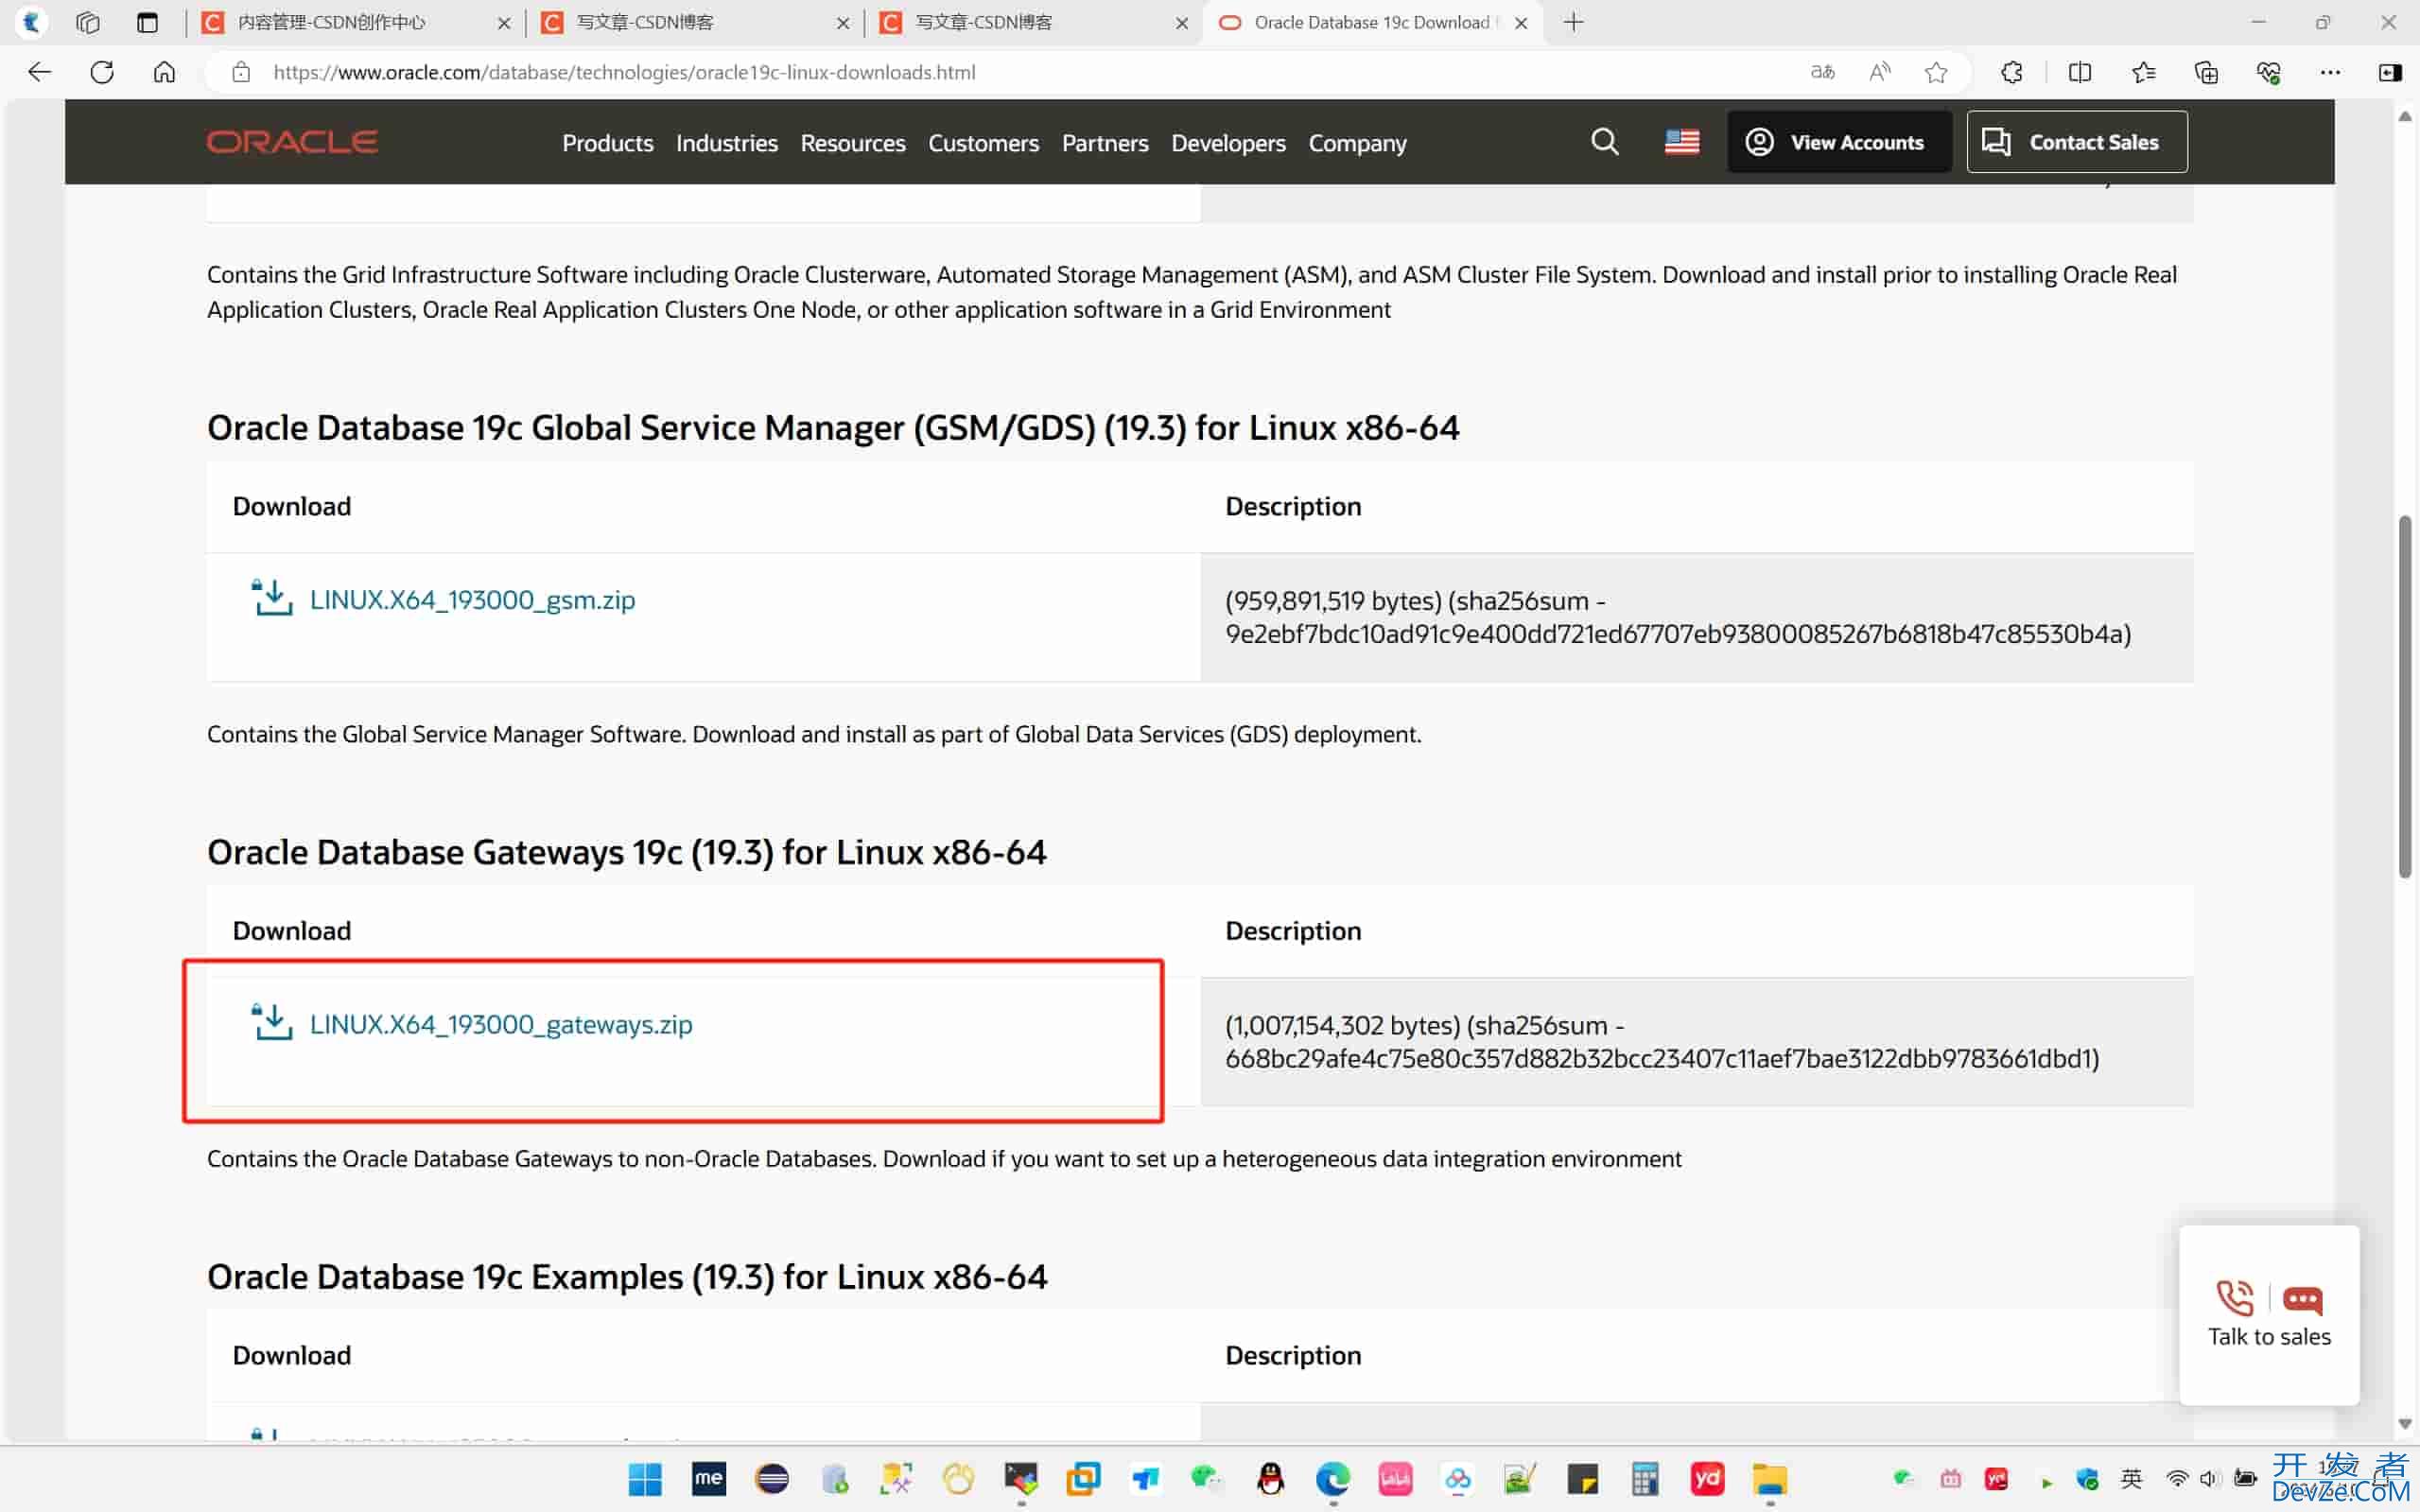Screen dimensions: 2420x1512
Task: Open Company navigation menu
Action: pyautogui.click(x=1357, y=143)
